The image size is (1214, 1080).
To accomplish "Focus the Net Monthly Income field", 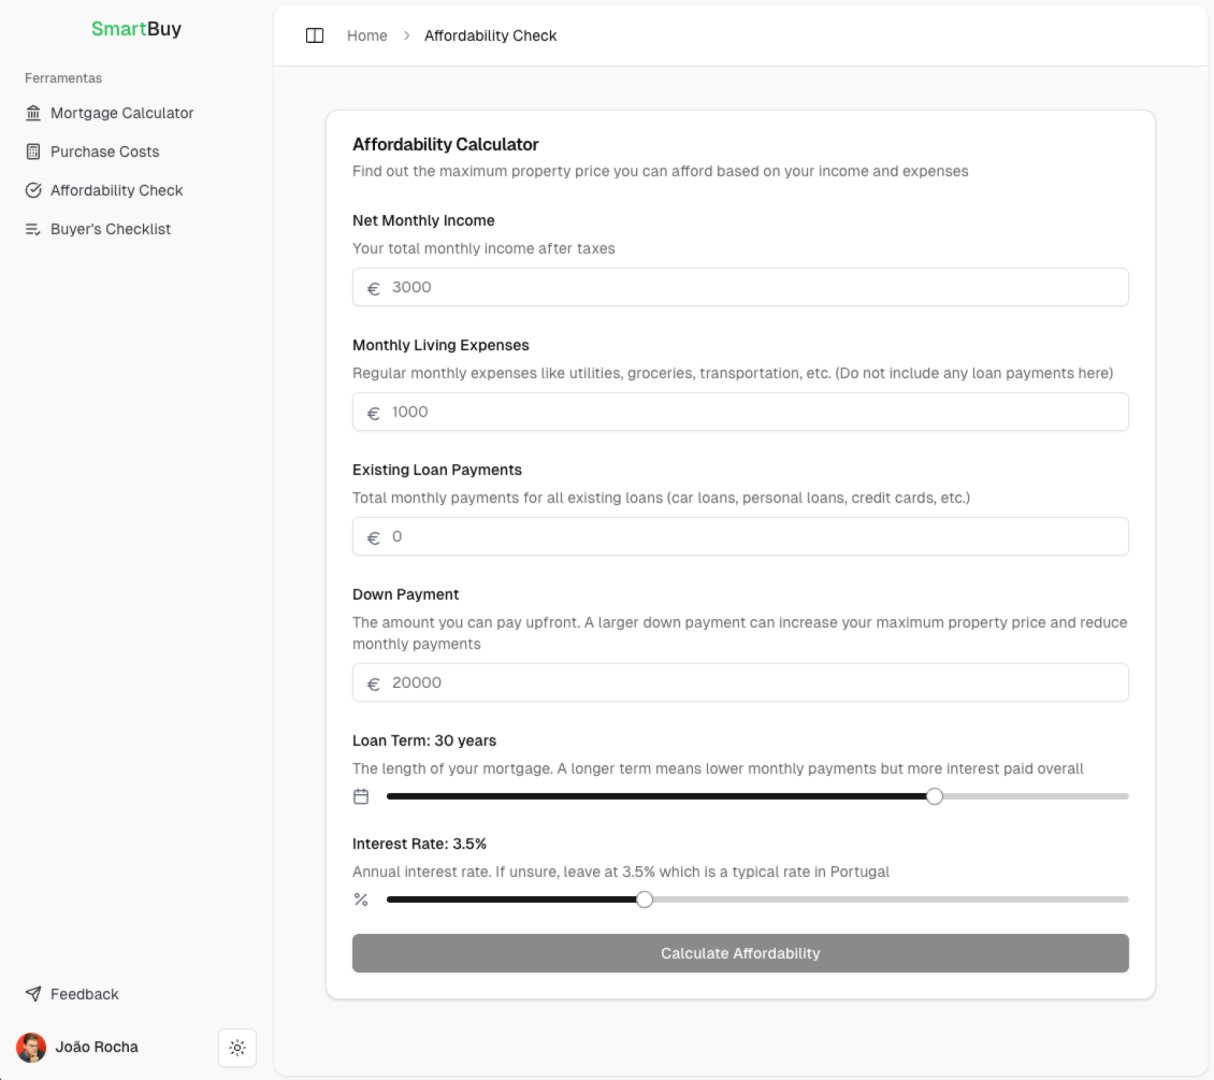I will [x=755, y=288].
